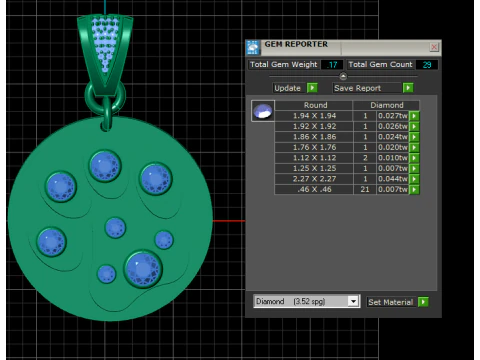This screenshot has width=480, height=360.
Task: Close the Gem Reporter window
Action: [x=434, y=47]
